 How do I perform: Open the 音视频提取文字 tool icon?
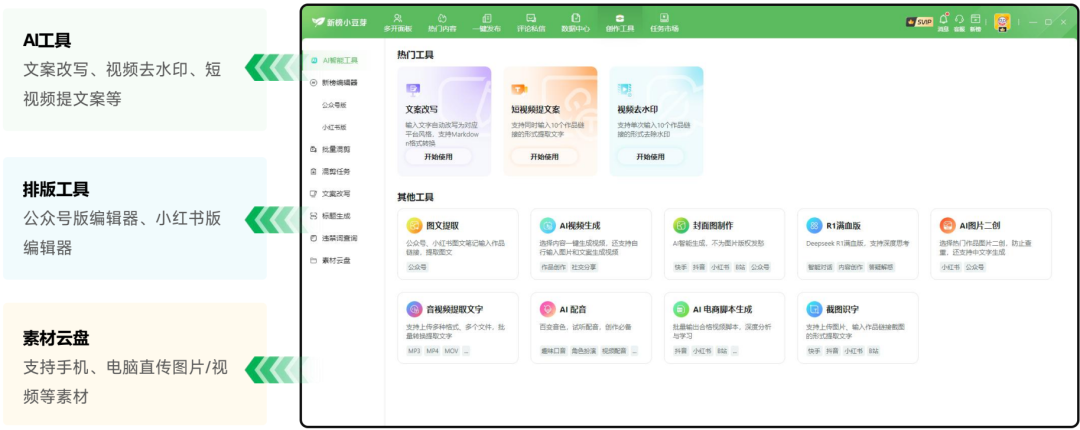pyautogui.click(x=414, y=309)
